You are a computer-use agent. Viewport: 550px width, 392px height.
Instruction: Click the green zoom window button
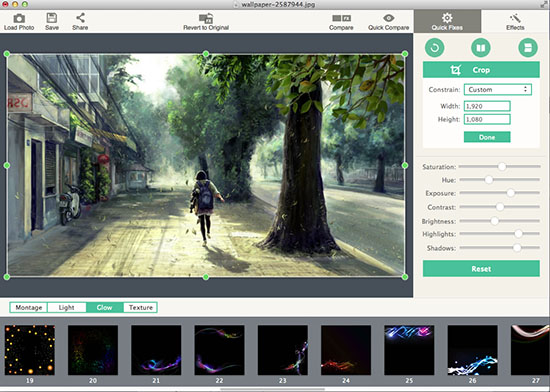pyautogui.click(x=25, y=4)
